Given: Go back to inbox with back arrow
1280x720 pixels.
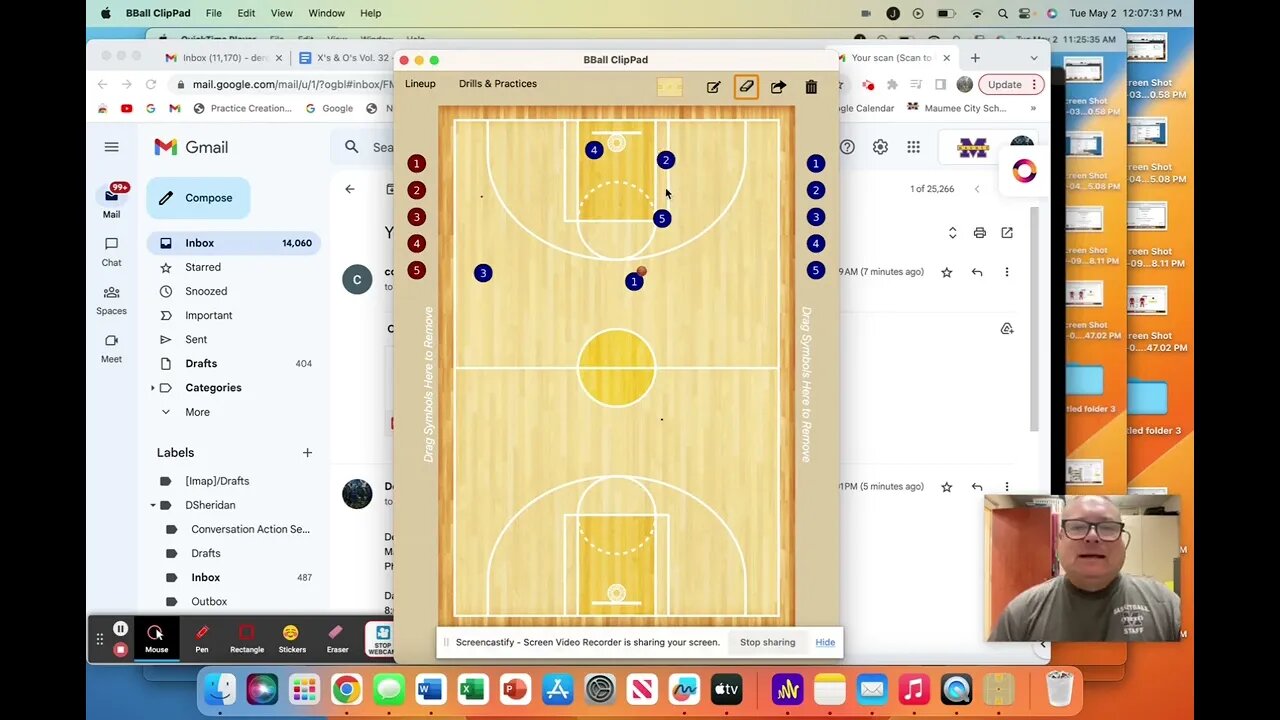Looking at the screenshot, I should [350, 189].
